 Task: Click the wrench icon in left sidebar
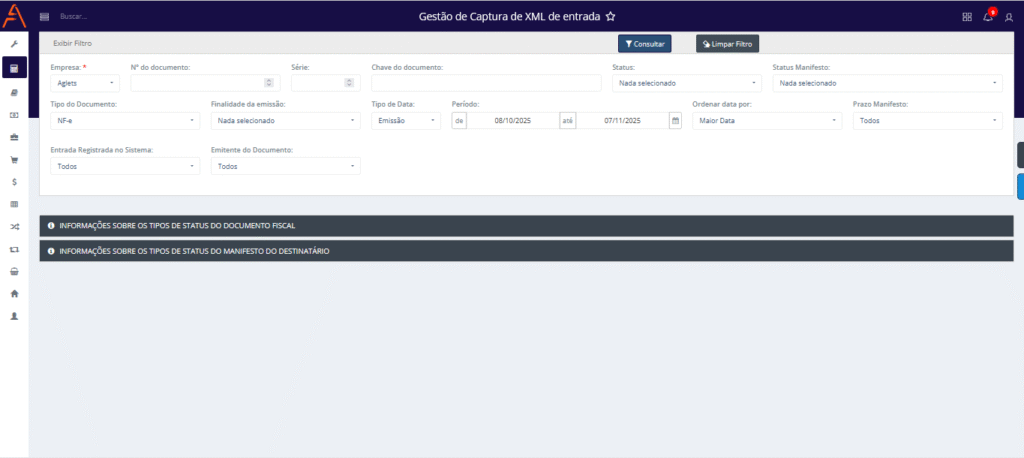[x=14, y=45]
